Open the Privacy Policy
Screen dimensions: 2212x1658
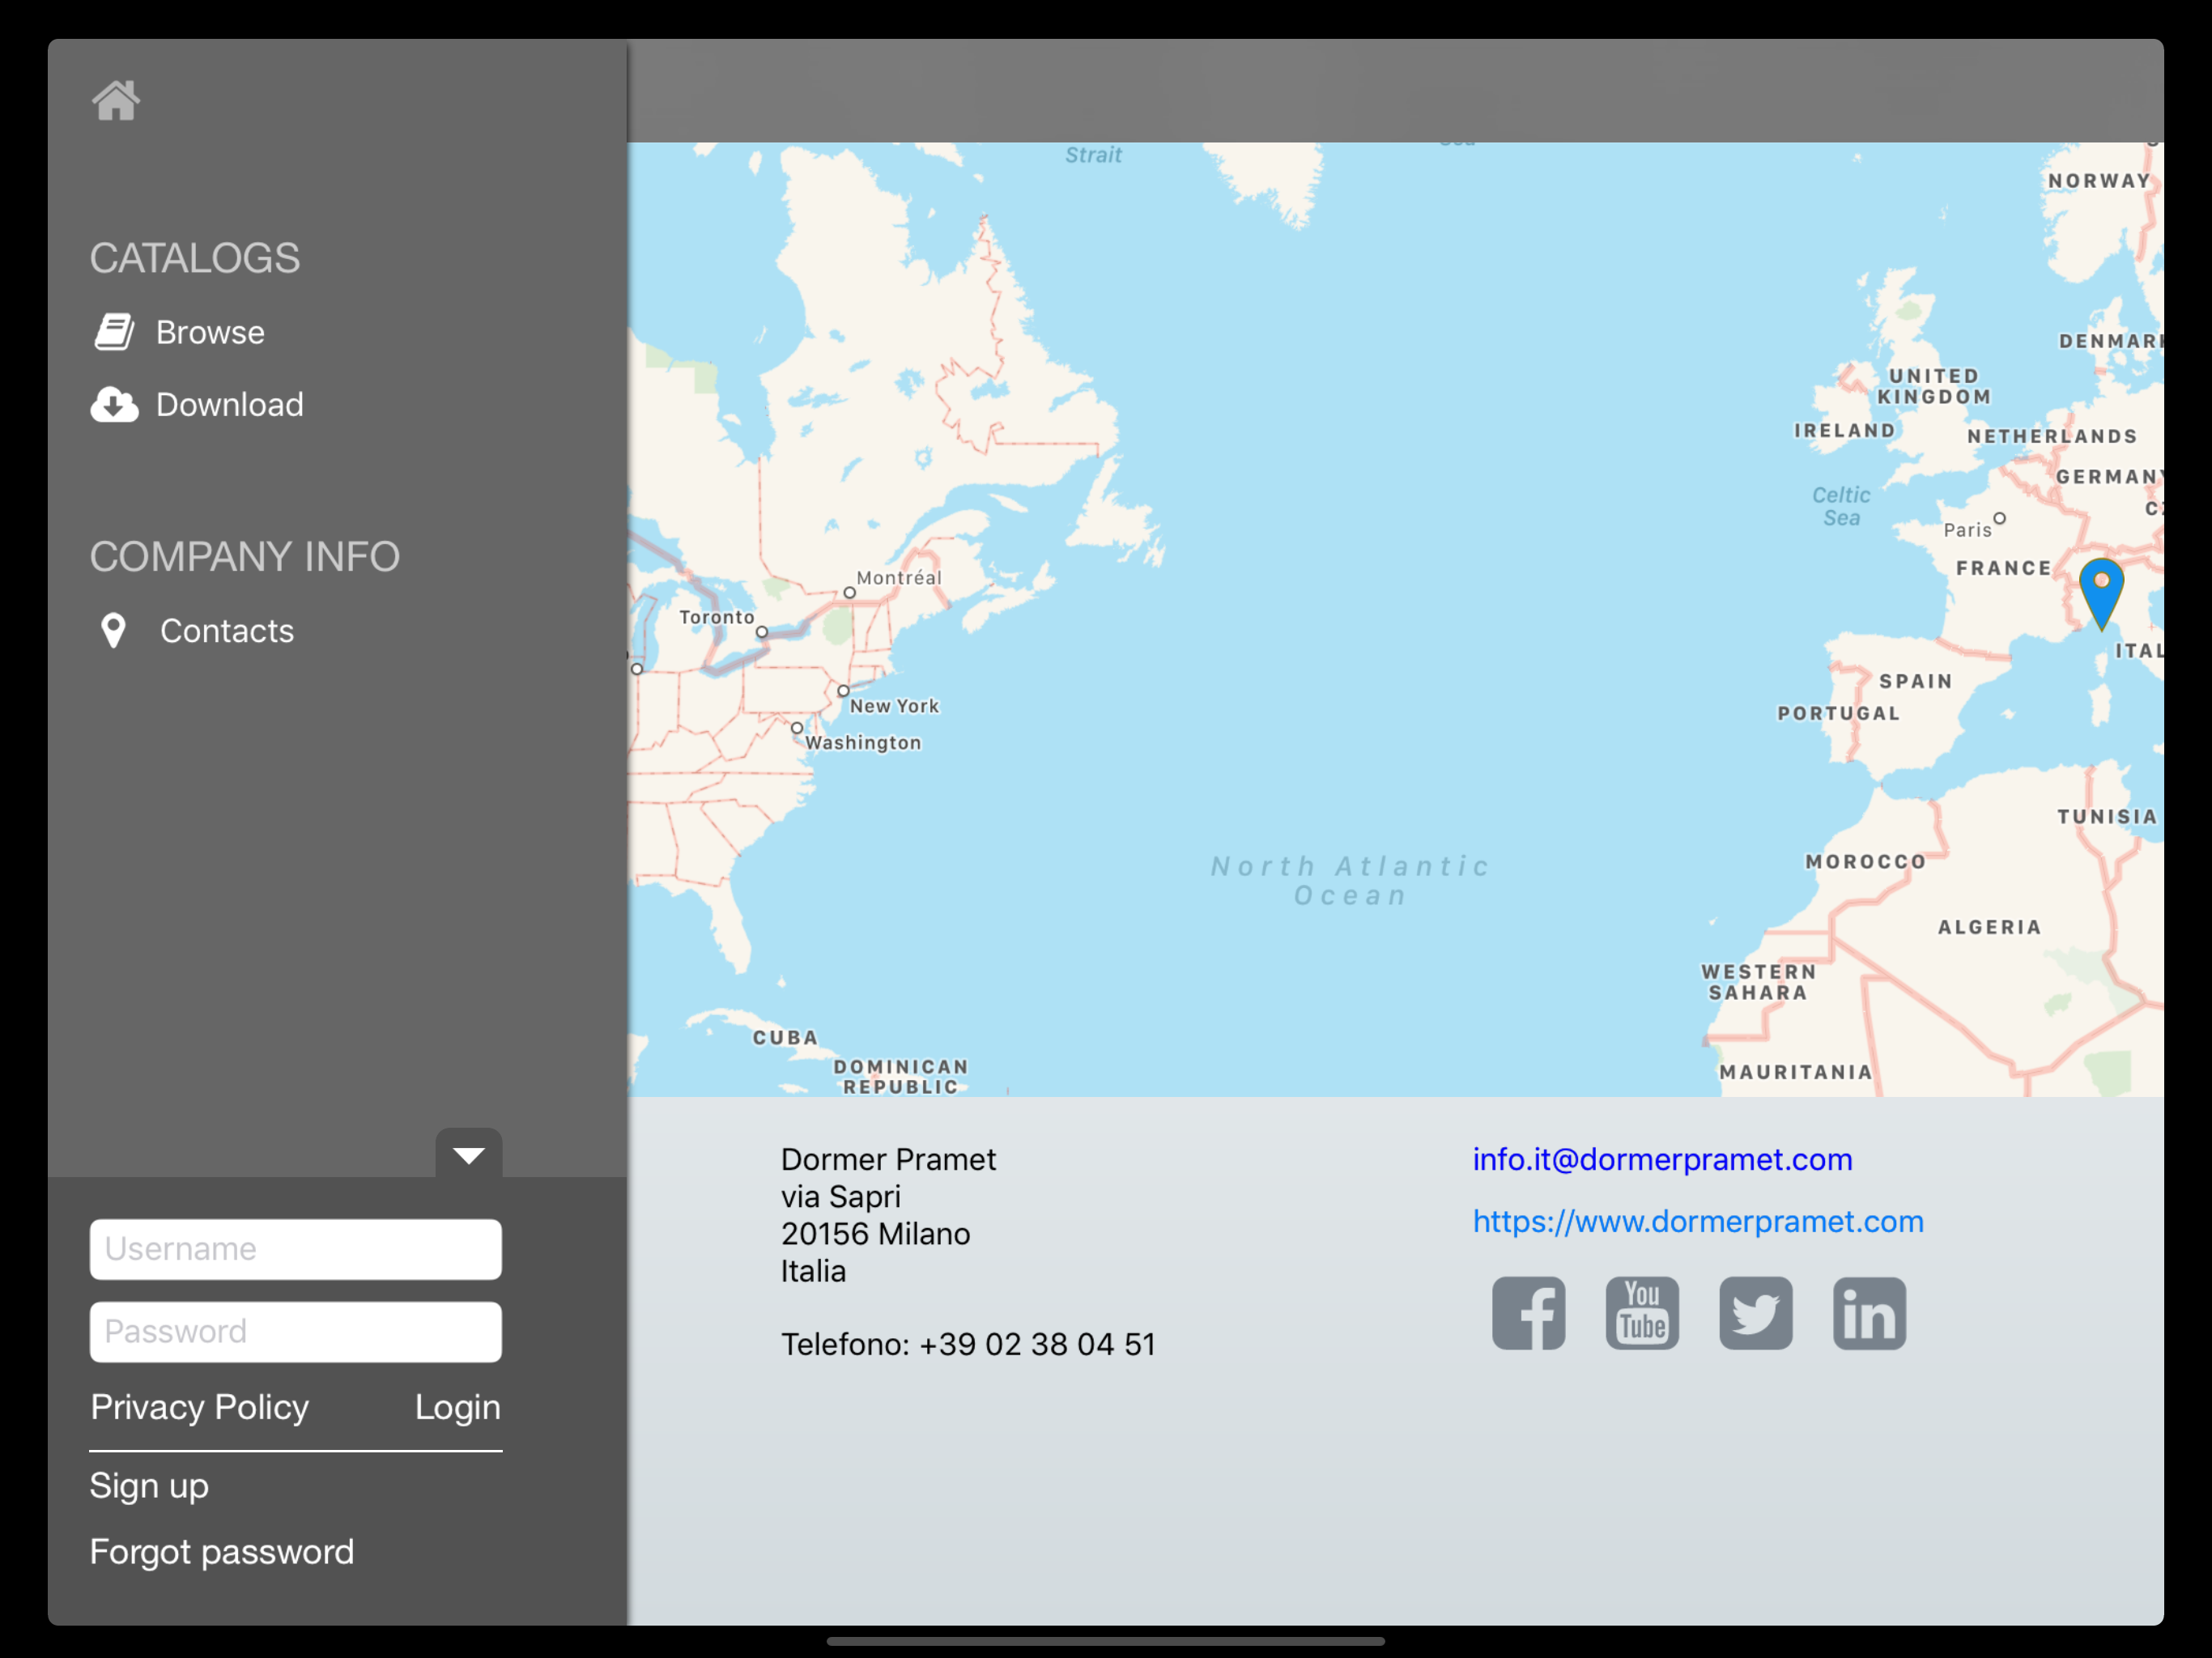199,1407
